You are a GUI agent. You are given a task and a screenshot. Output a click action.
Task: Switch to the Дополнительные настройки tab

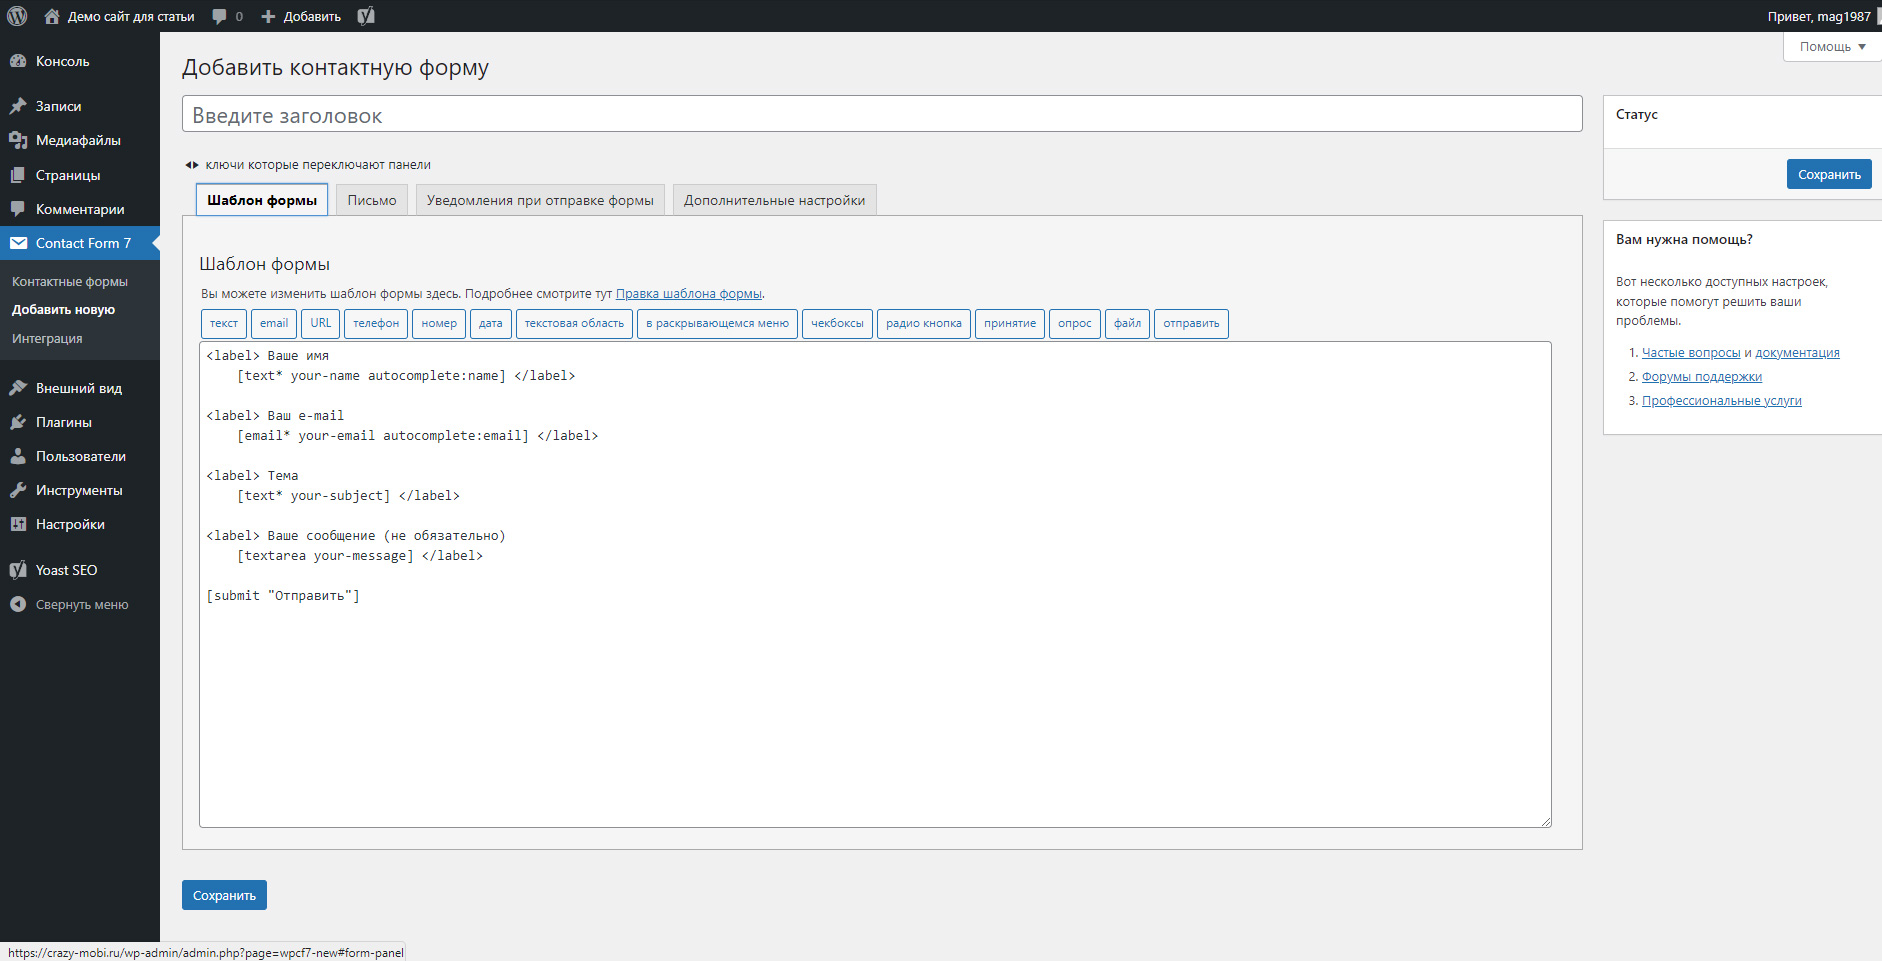[x=774, y=200]
